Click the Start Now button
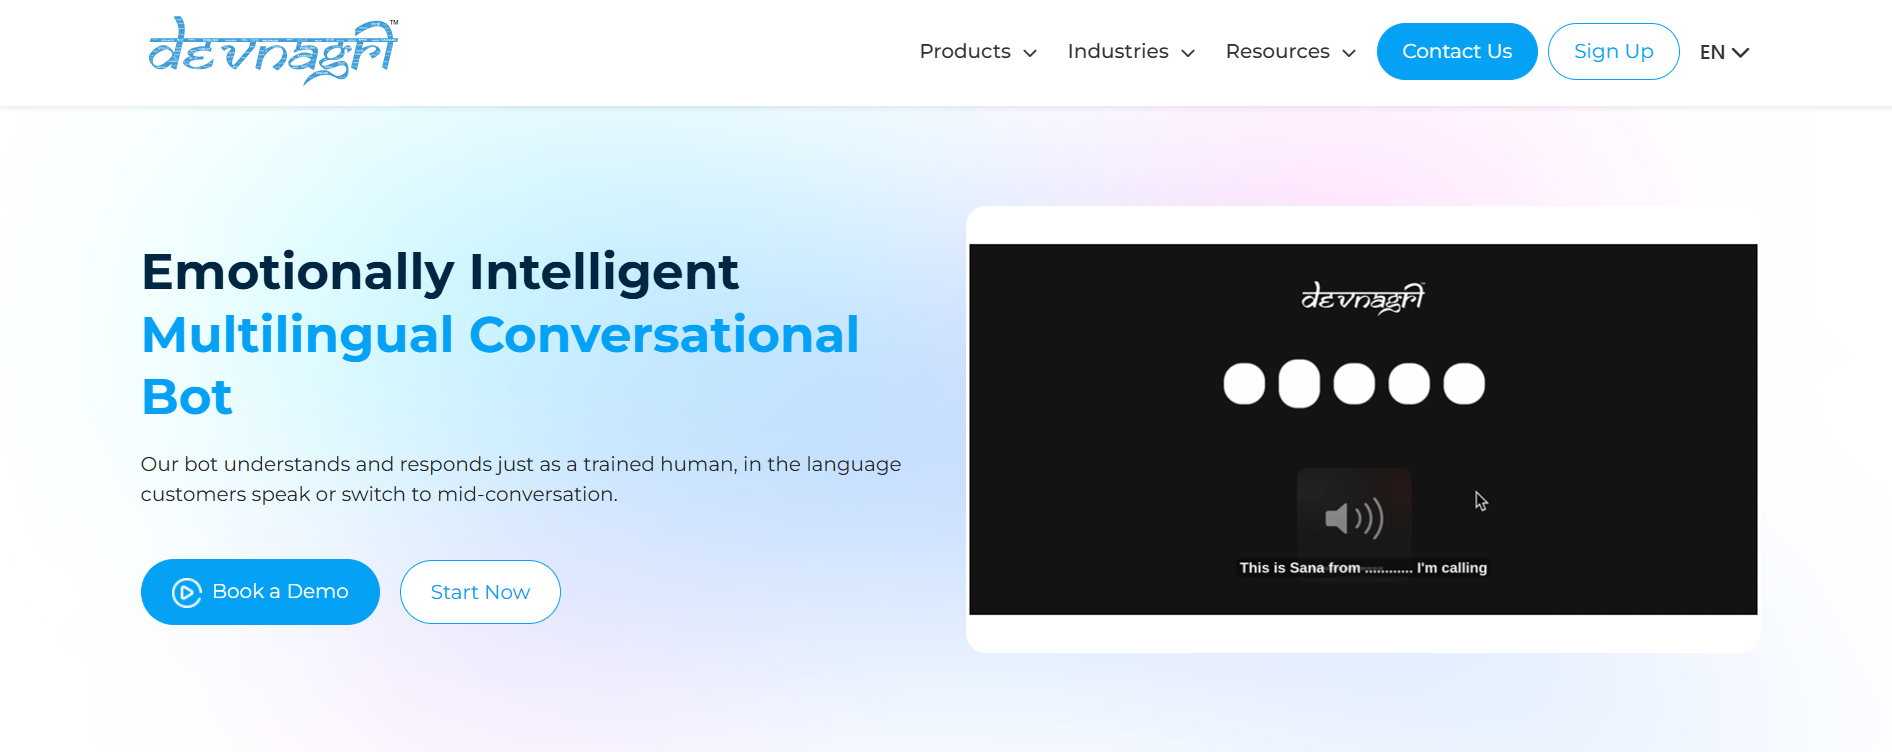This screenshot has height=752, width=1892. pyautogui.click(x=480, y=592)
